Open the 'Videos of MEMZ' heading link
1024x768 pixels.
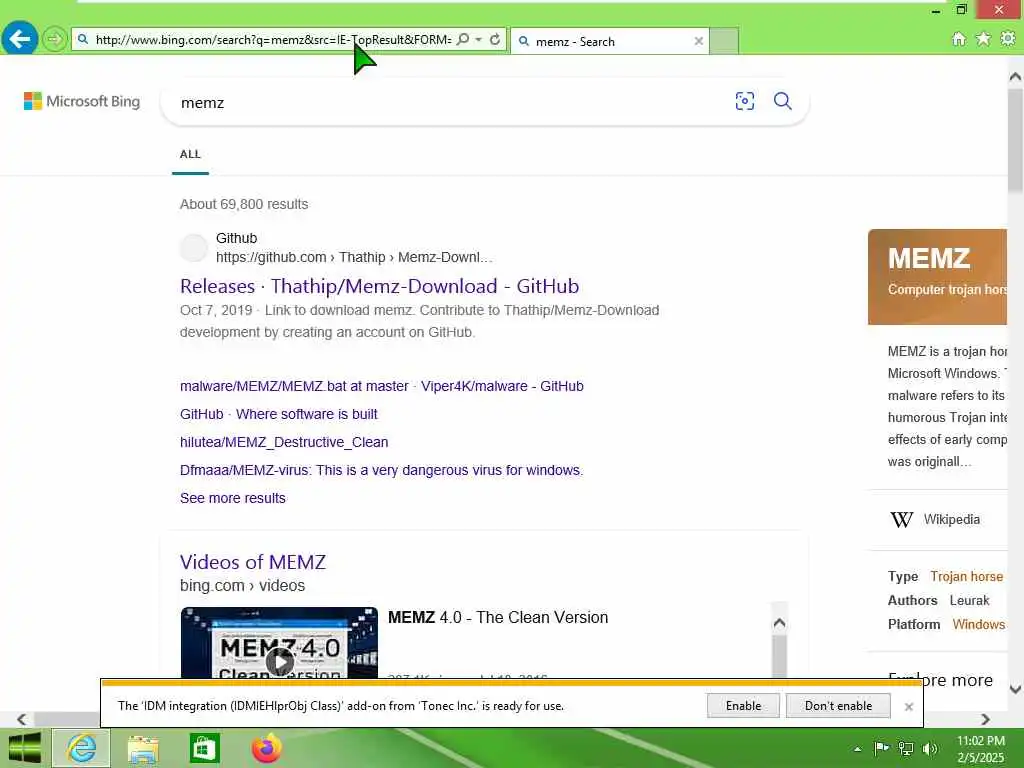point(253,562)
